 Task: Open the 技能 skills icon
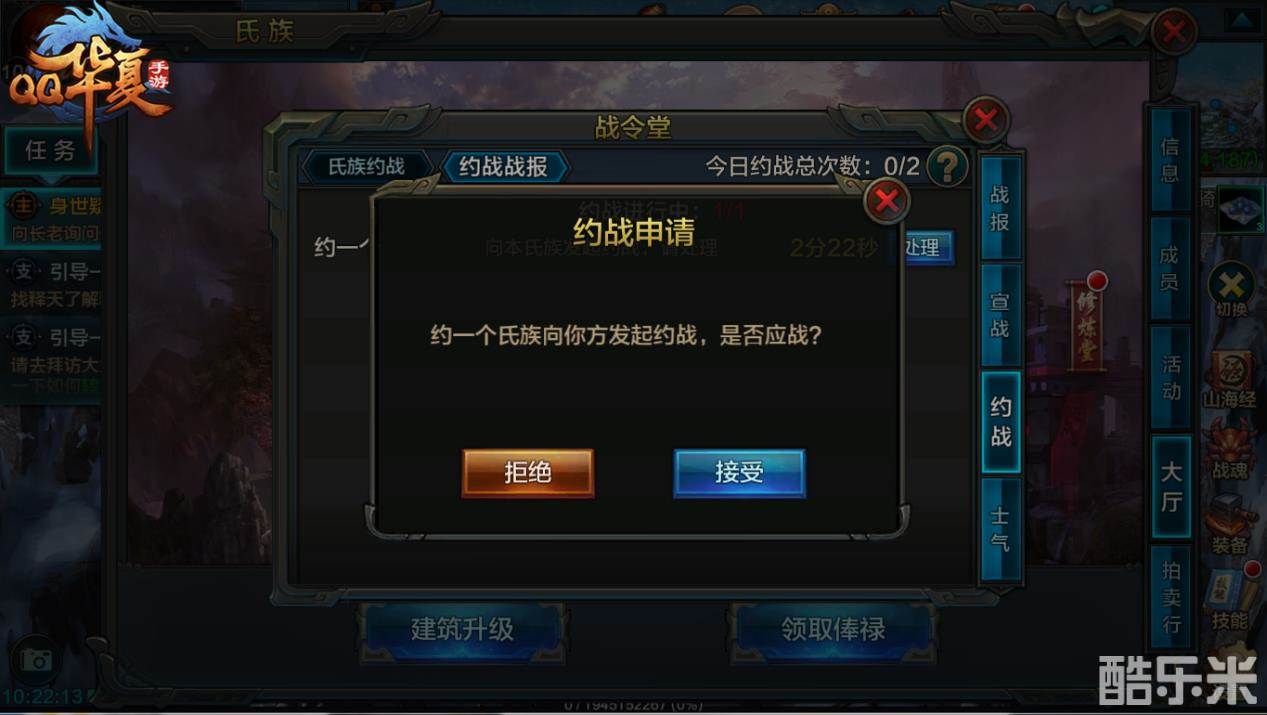pos(1230,598)
